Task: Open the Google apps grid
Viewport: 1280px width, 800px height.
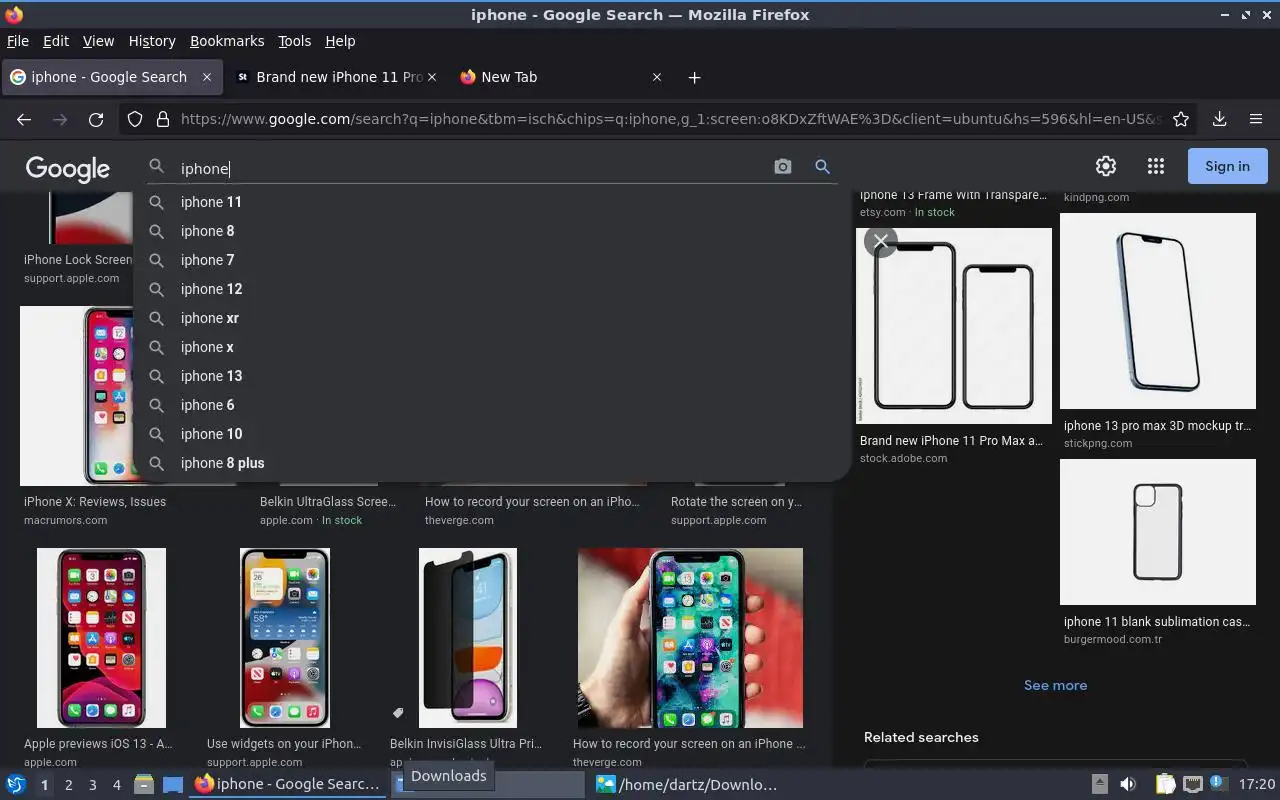Action: (1156, 166)
